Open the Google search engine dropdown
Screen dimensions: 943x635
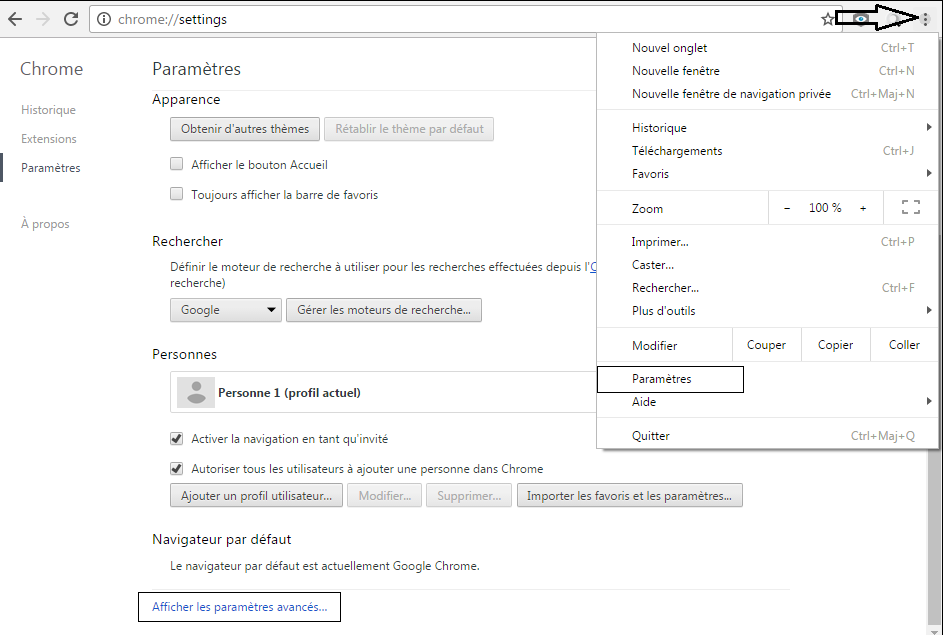click(226, 310)
